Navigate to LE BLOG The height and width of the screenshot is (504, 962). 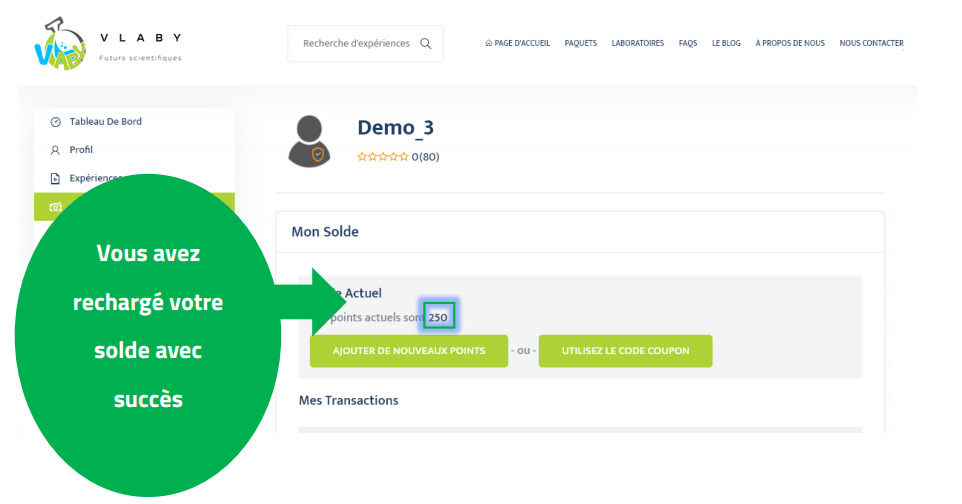coord(726,44)
